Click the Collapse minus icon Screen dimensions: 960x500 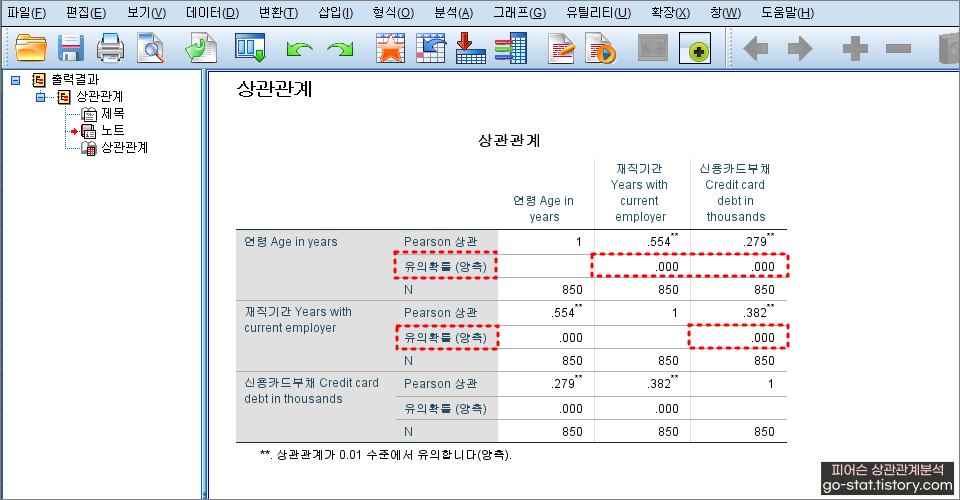point(898,48)
